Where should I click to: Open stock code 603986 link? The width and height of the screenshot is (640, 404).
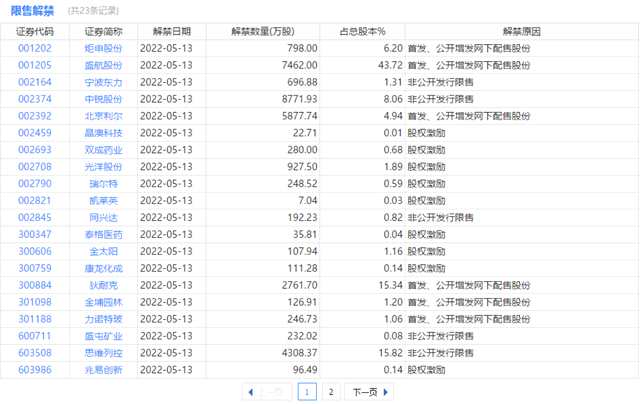[35, 370]
